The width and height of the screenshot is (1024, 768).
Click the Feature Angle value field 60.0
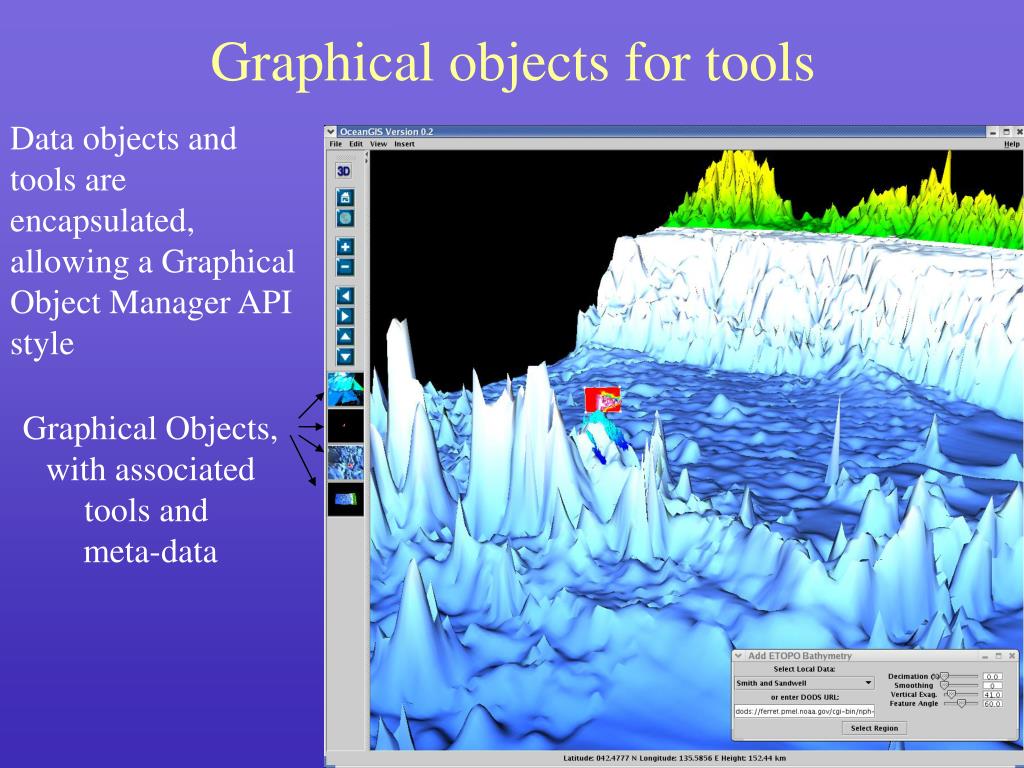pyautogui.click(x=993, y=703)
